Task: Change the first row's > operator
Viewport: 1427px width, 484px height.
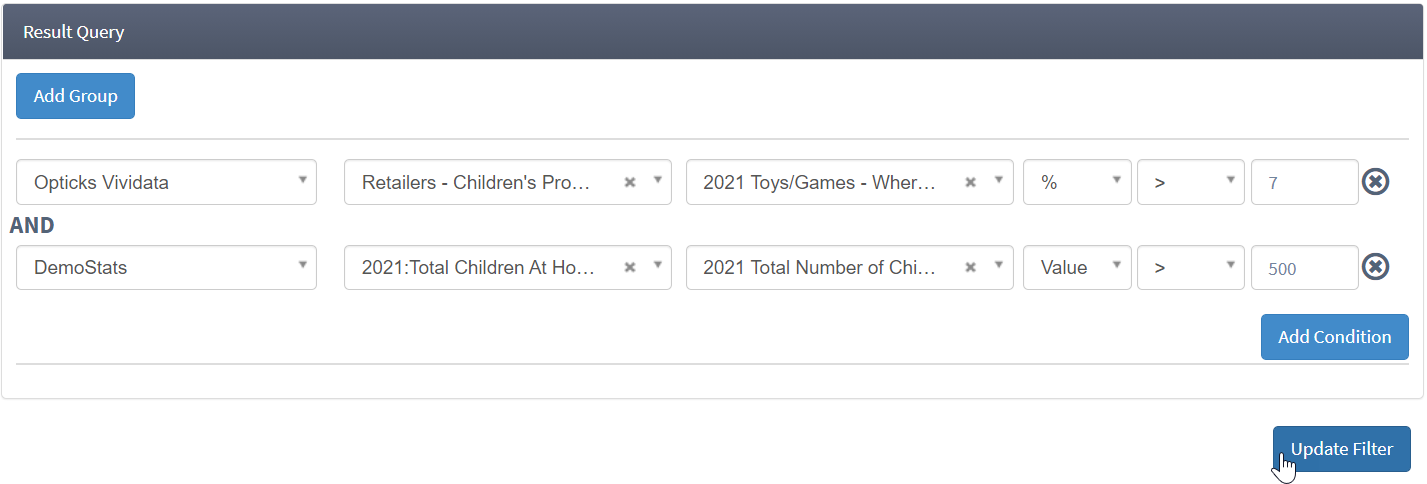Action: tap(1191, 182)
